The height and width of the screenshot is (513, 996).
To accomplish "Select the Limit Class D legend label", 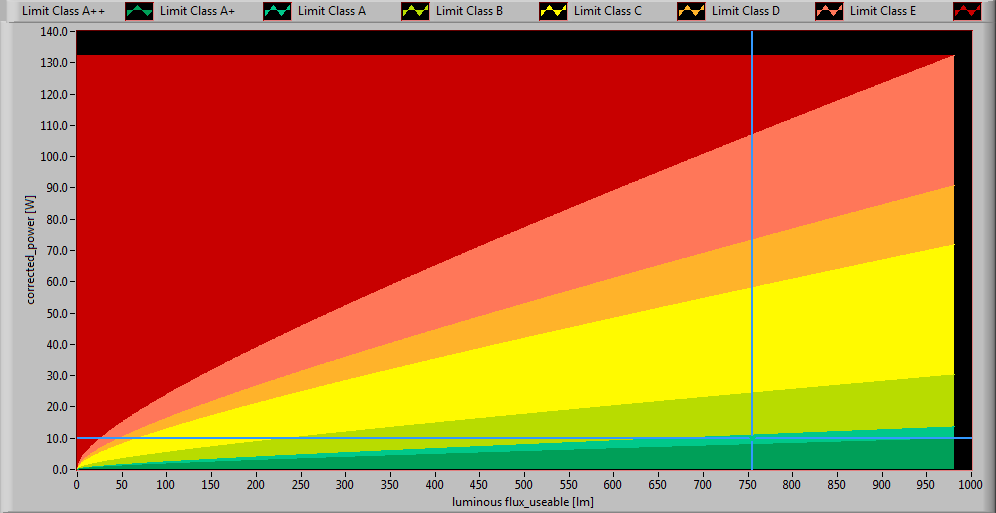I will tap(745, 12).
